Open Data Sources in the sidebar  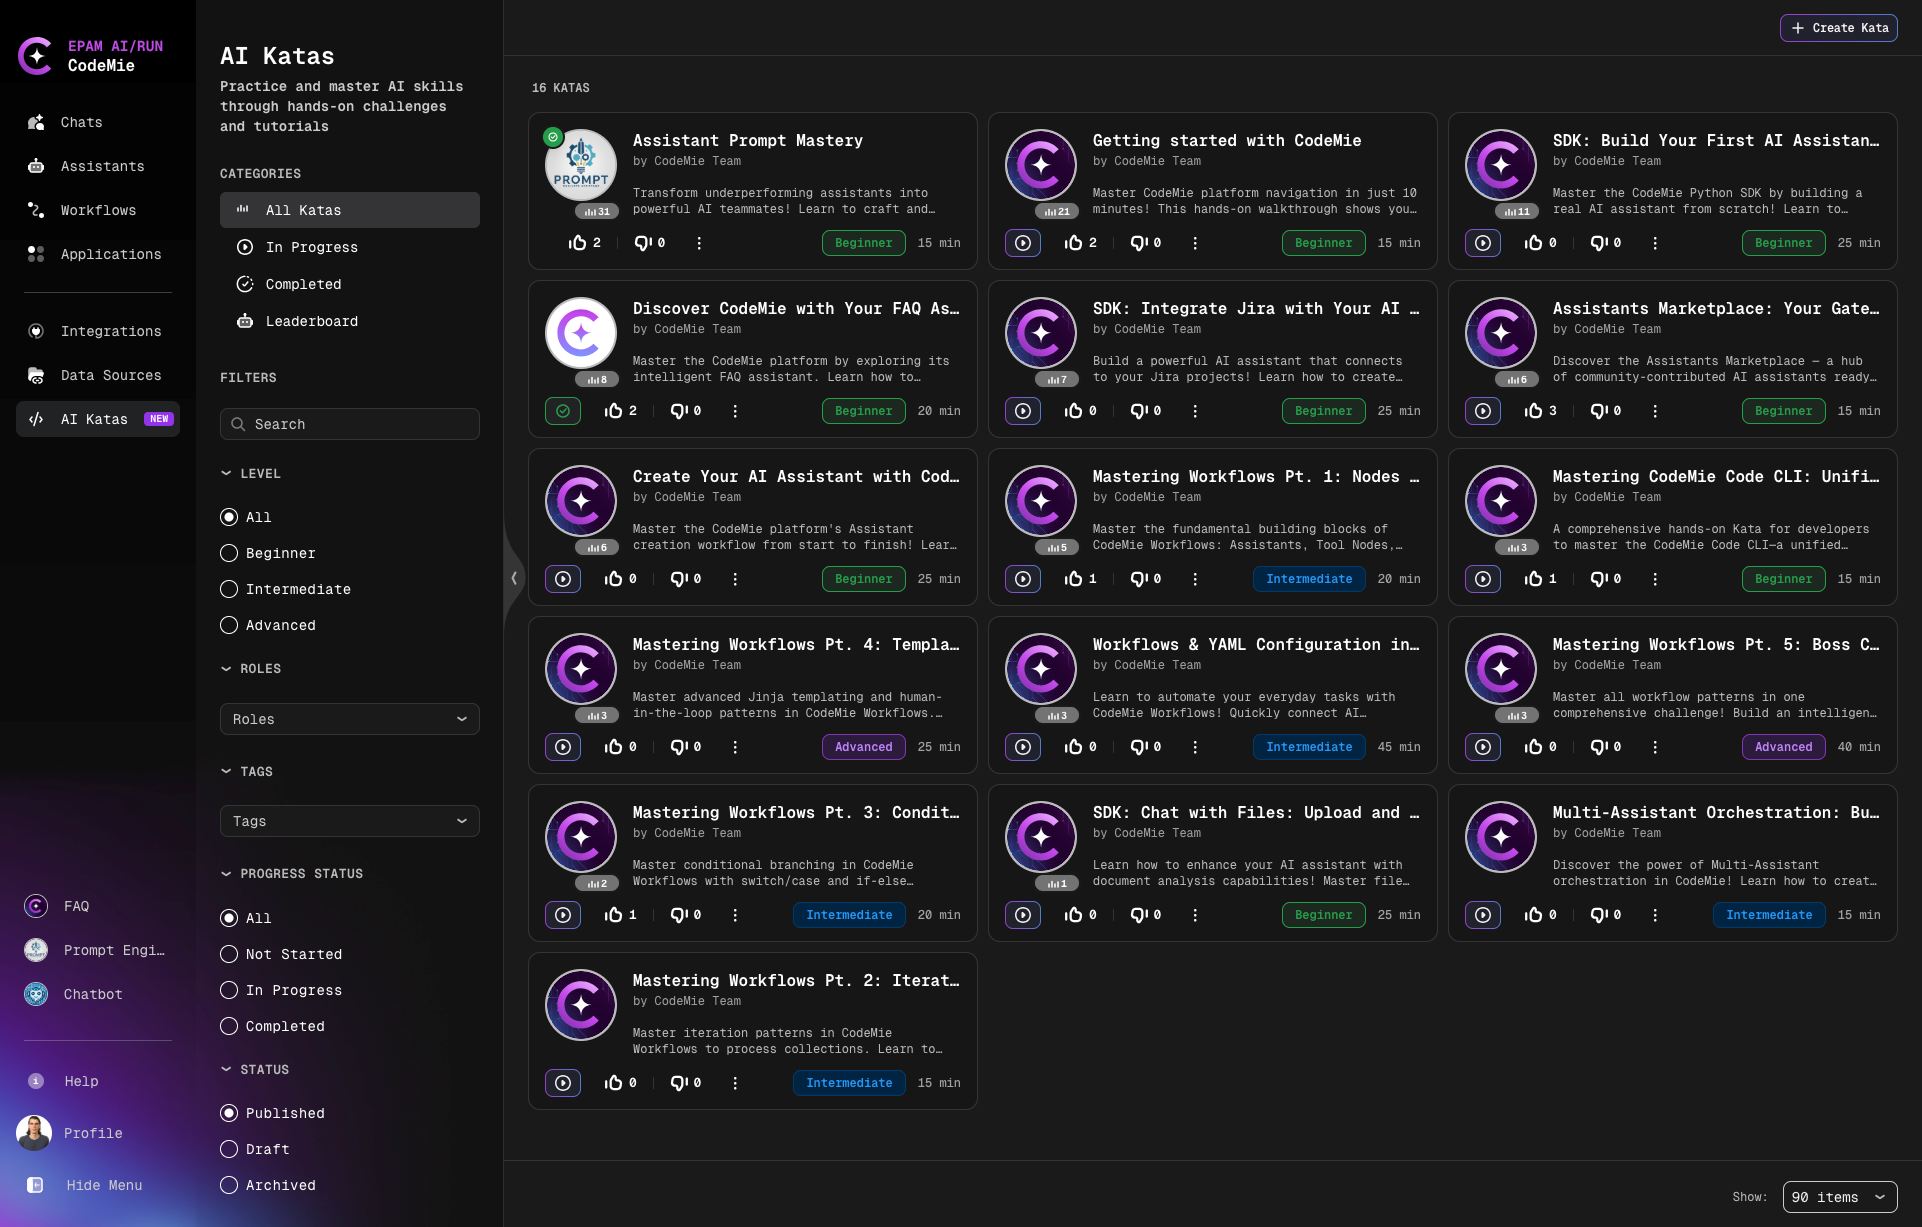(110, 375)
